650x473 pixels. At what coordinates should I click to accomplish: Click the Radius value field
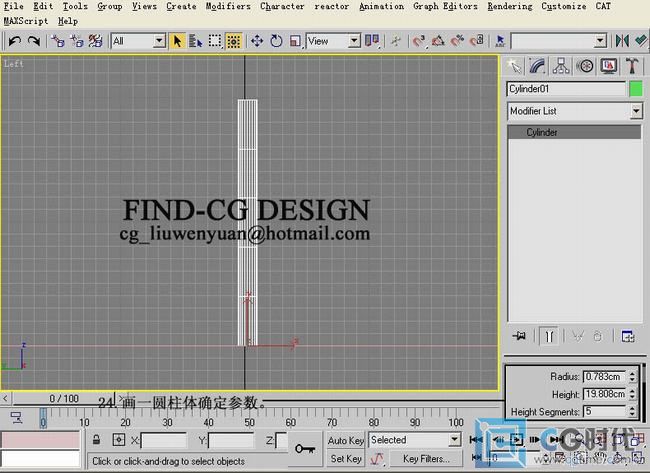(x=604, y=376)
